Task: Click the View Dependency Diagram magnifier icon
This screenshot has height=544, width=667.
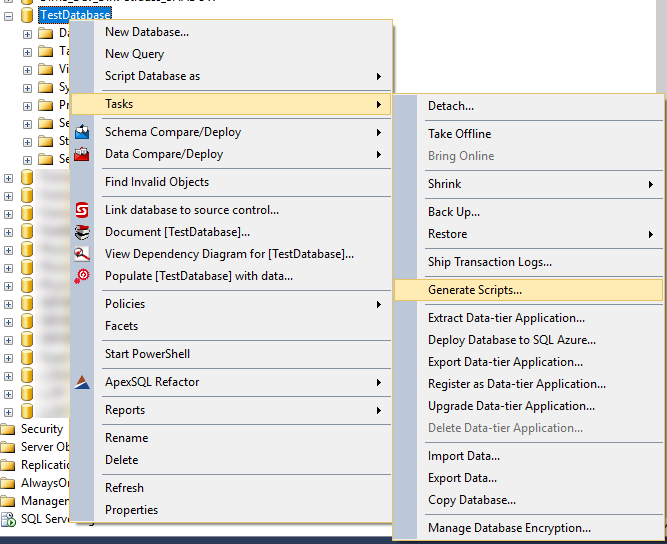Action: pyautogui.click(x=82, y=254)
